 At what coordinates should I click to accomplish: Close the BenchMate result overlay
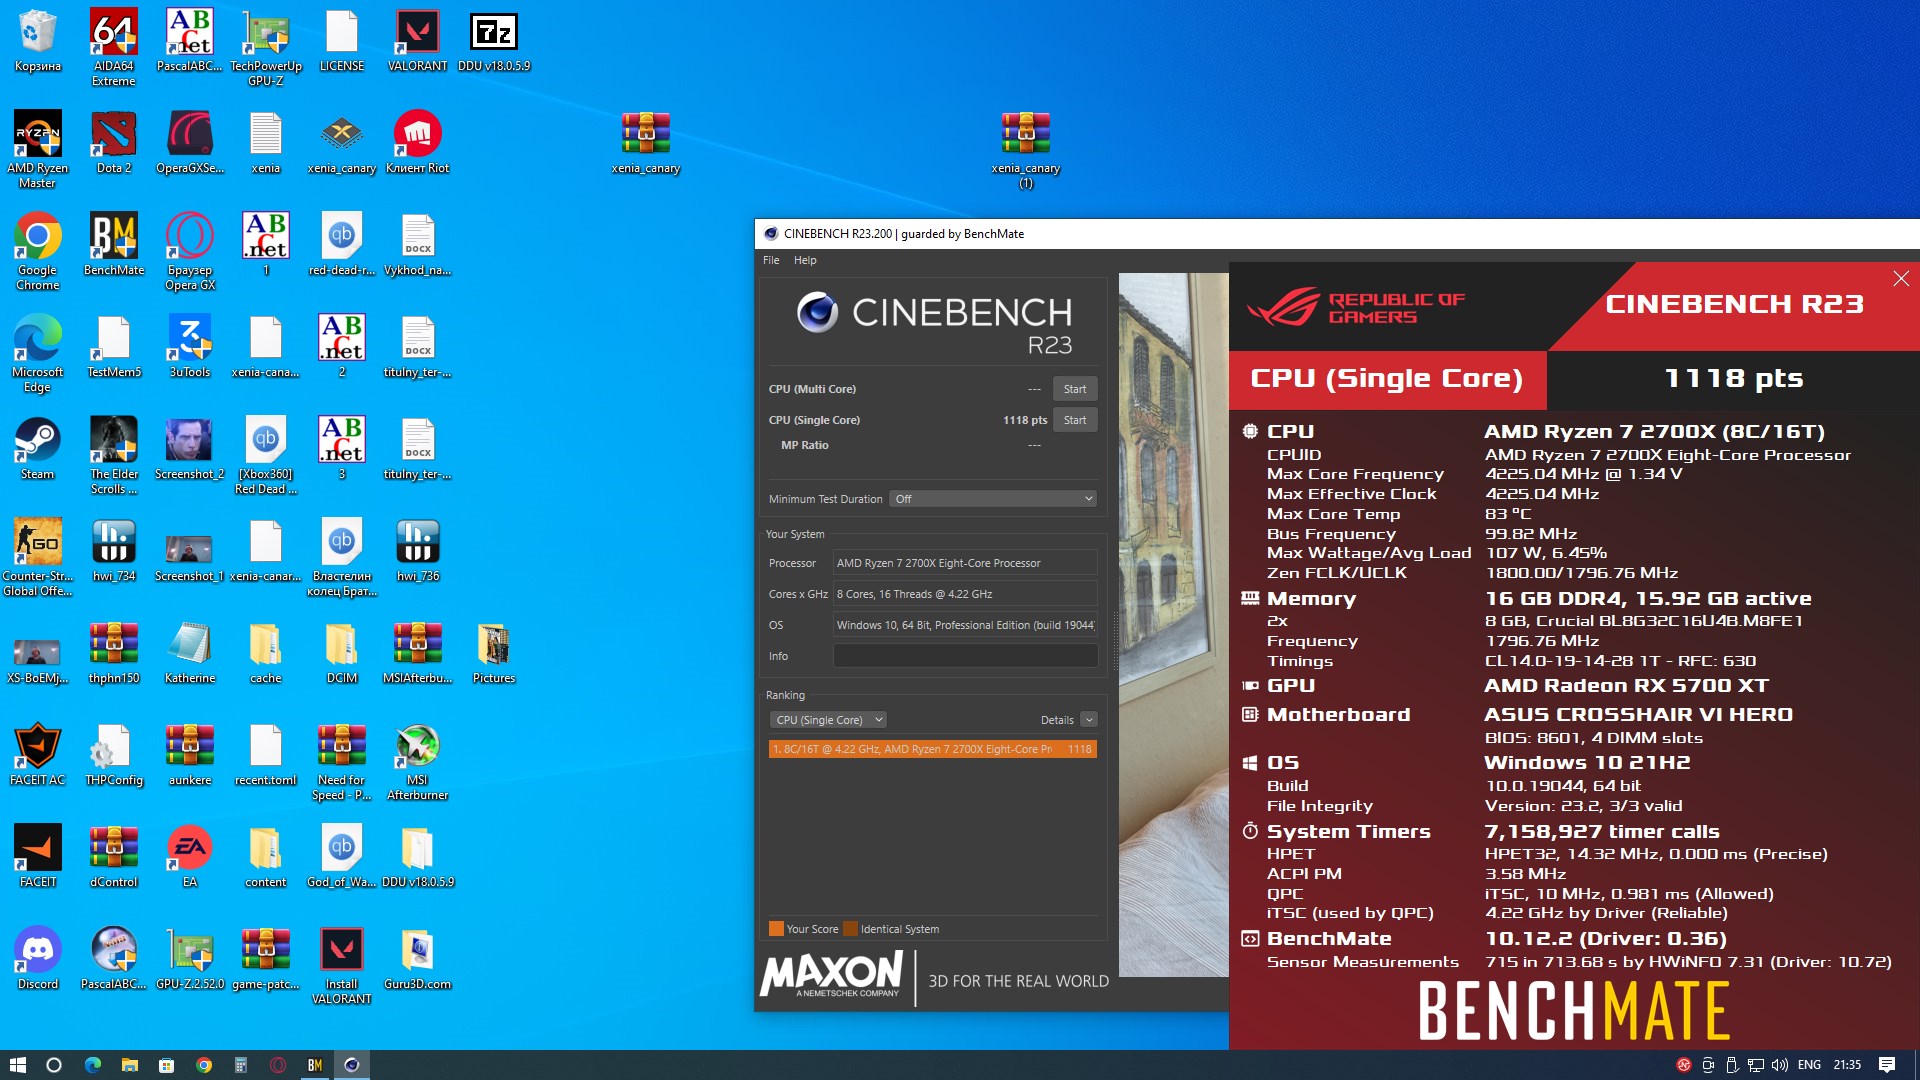(1901, 279)
